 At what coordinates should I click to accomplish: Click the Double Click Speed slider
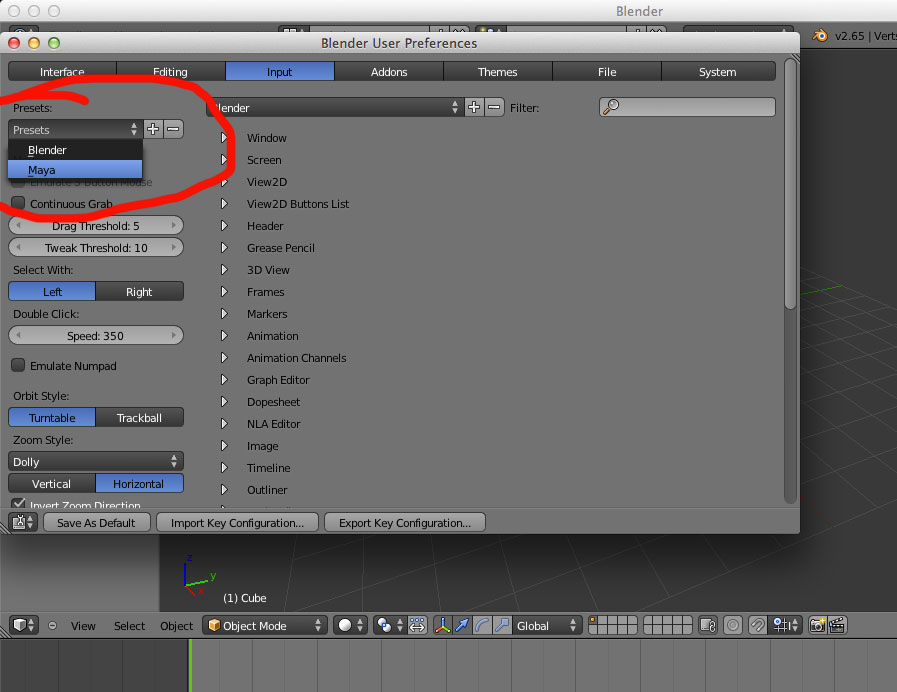coord(96,335)
